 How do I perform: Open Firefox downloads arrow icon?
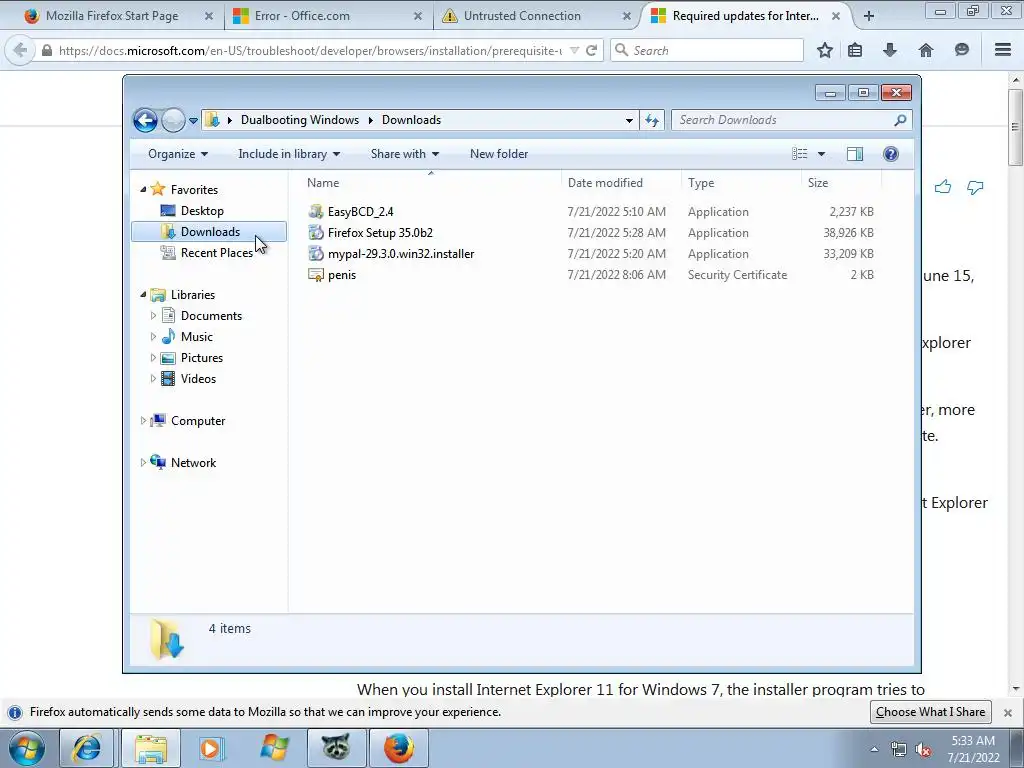pos(890,50)
